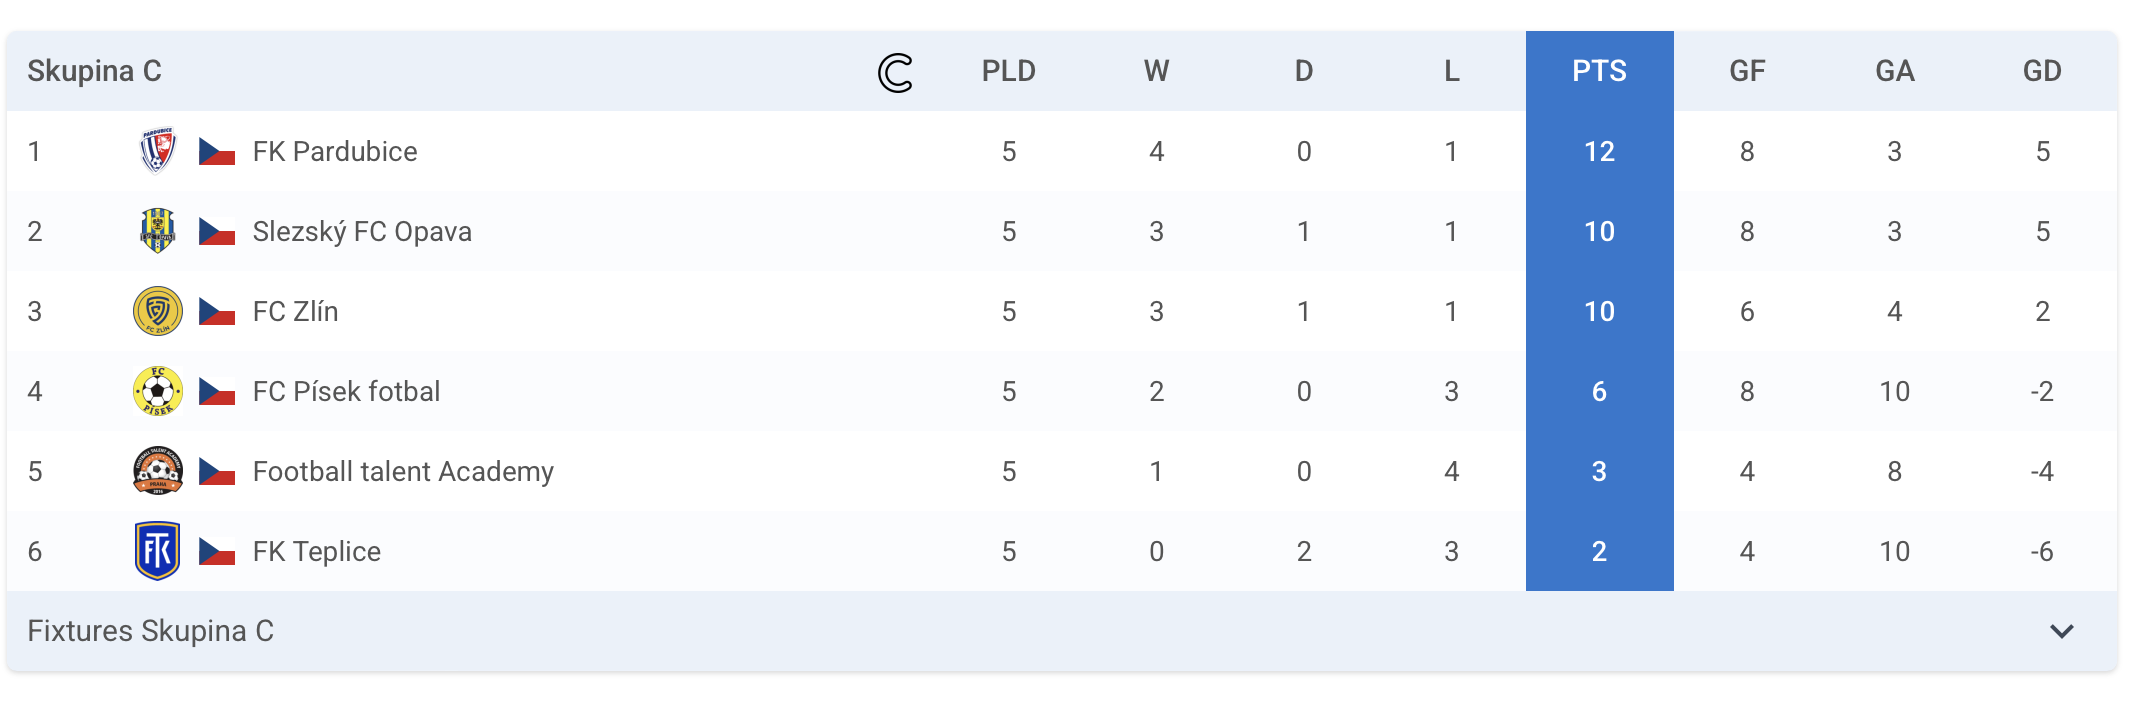This screenshot has height=701, width=2129.
Task: Click the Slezský FC Opava club crest
Action: point(158,231)
